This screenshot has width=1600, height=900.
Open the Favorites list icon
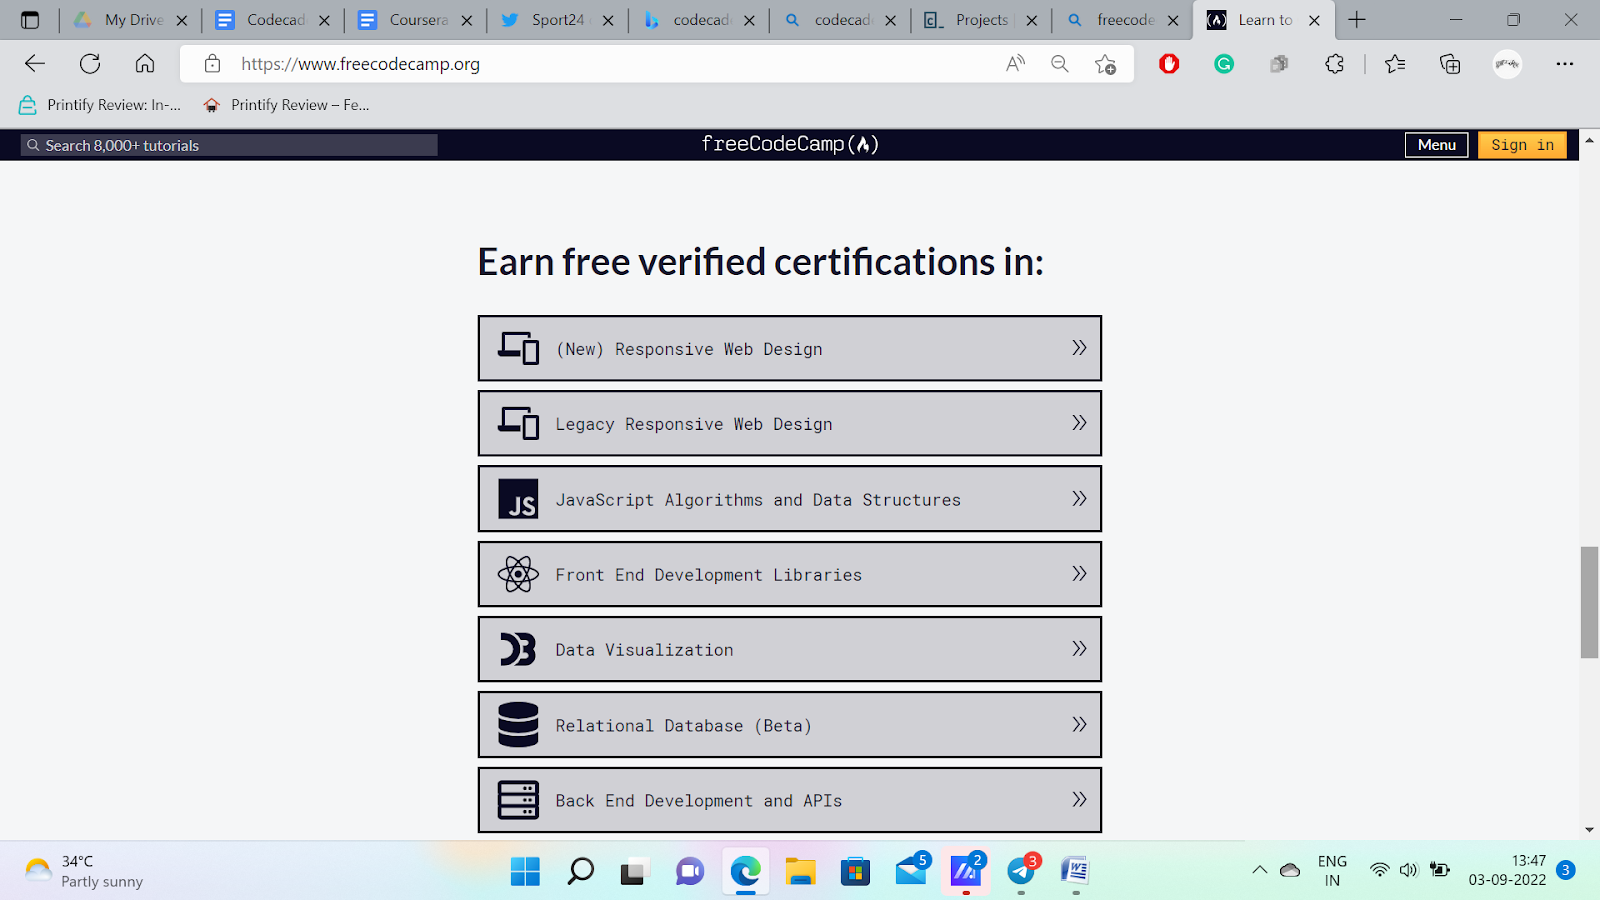(1395, 64)
